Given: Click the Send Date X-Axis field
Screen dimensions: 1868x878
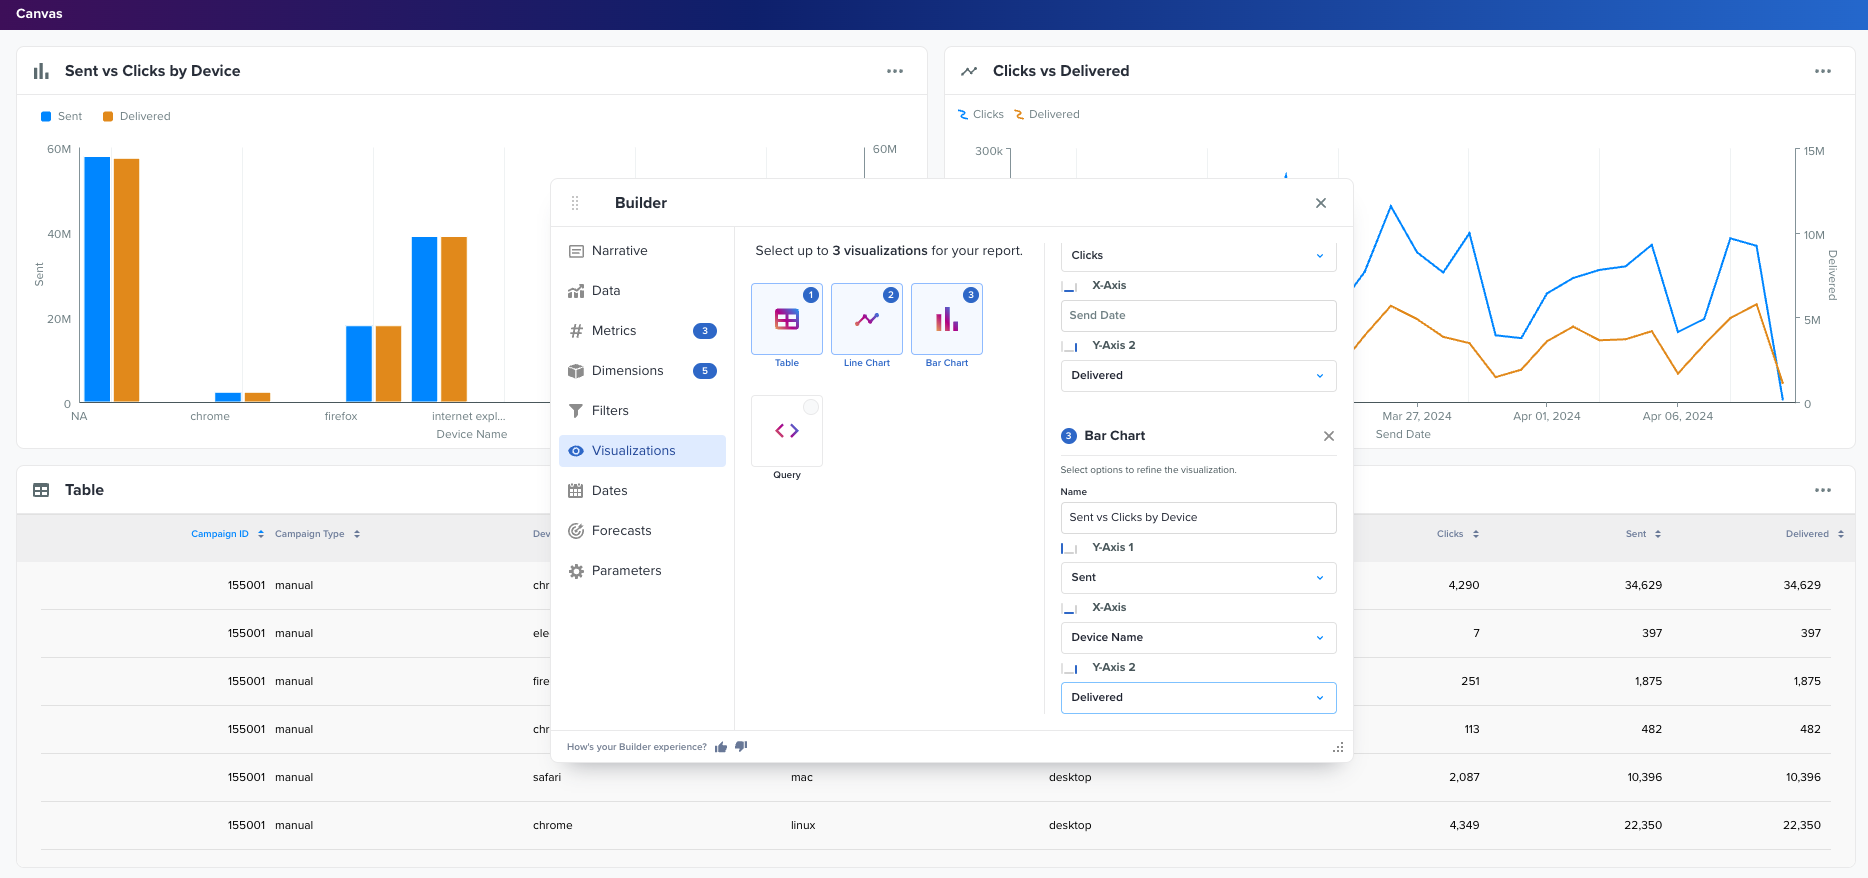Looking at the screenshot, I should point(1198,316).
